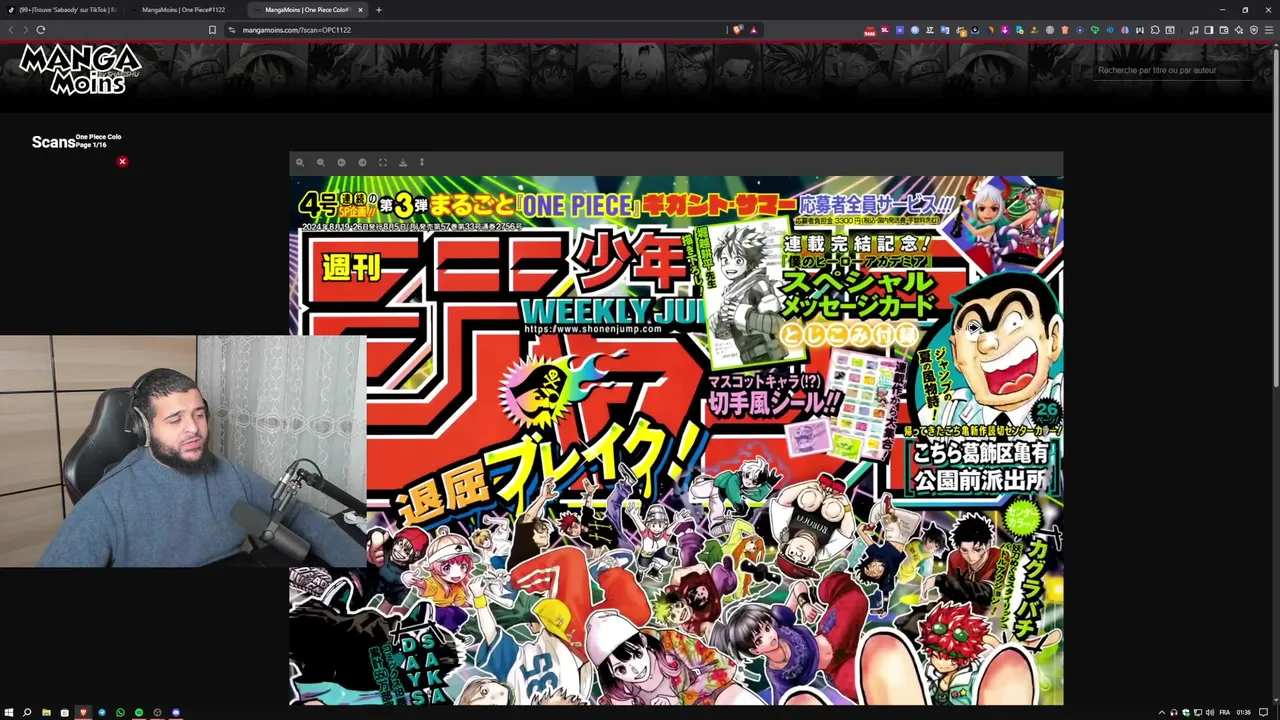This screenshot has height=720, width=1280.
Task: Open Windows taskbar search
Action: pos(27,713)
